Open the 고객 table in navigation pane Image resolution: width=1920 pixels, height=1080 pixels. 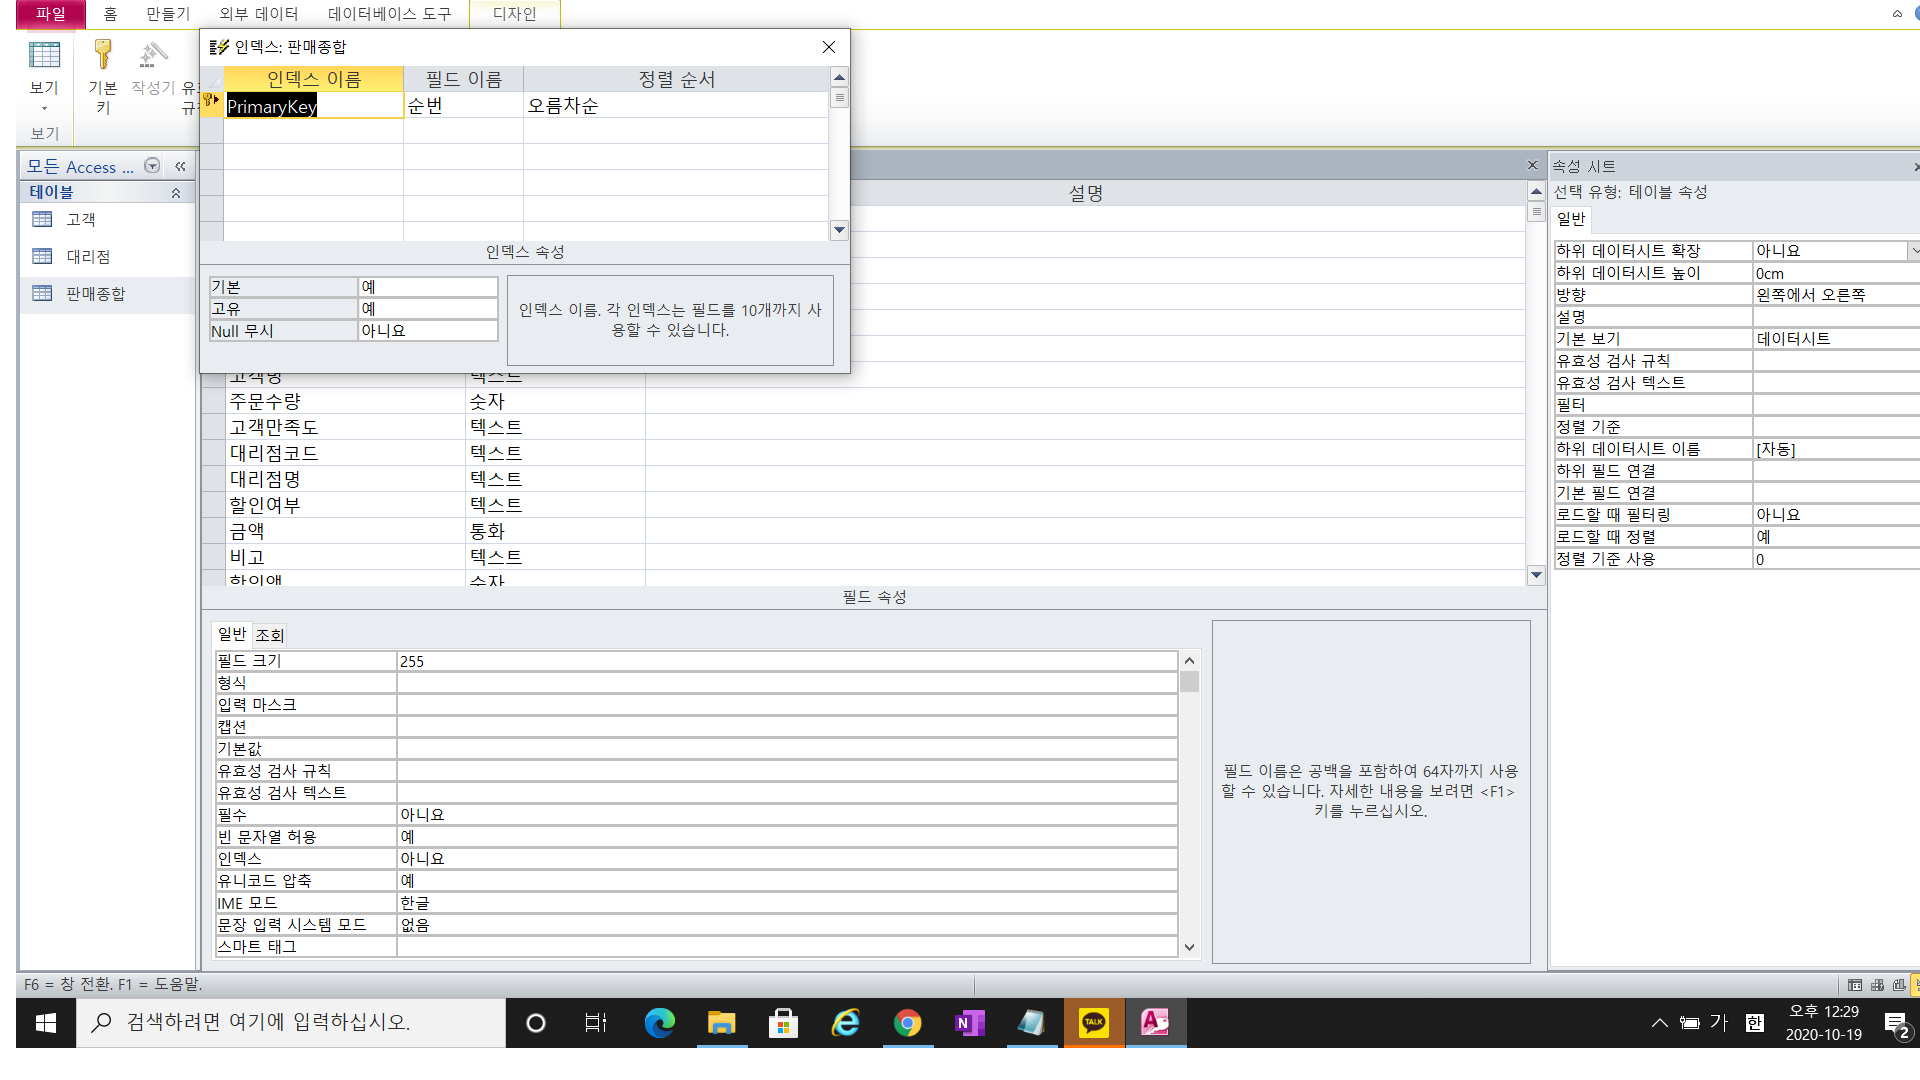coord(80,220)
